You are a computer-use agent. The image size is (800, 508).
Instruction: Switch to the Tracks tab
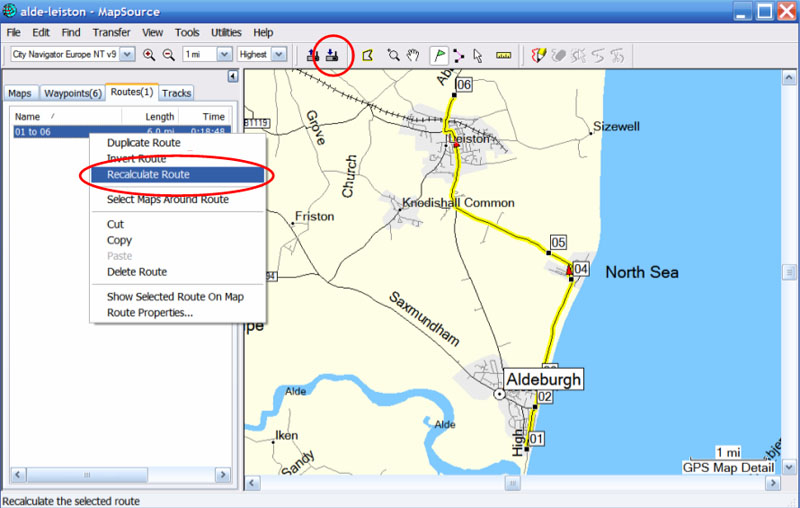(x=177, y=93)
